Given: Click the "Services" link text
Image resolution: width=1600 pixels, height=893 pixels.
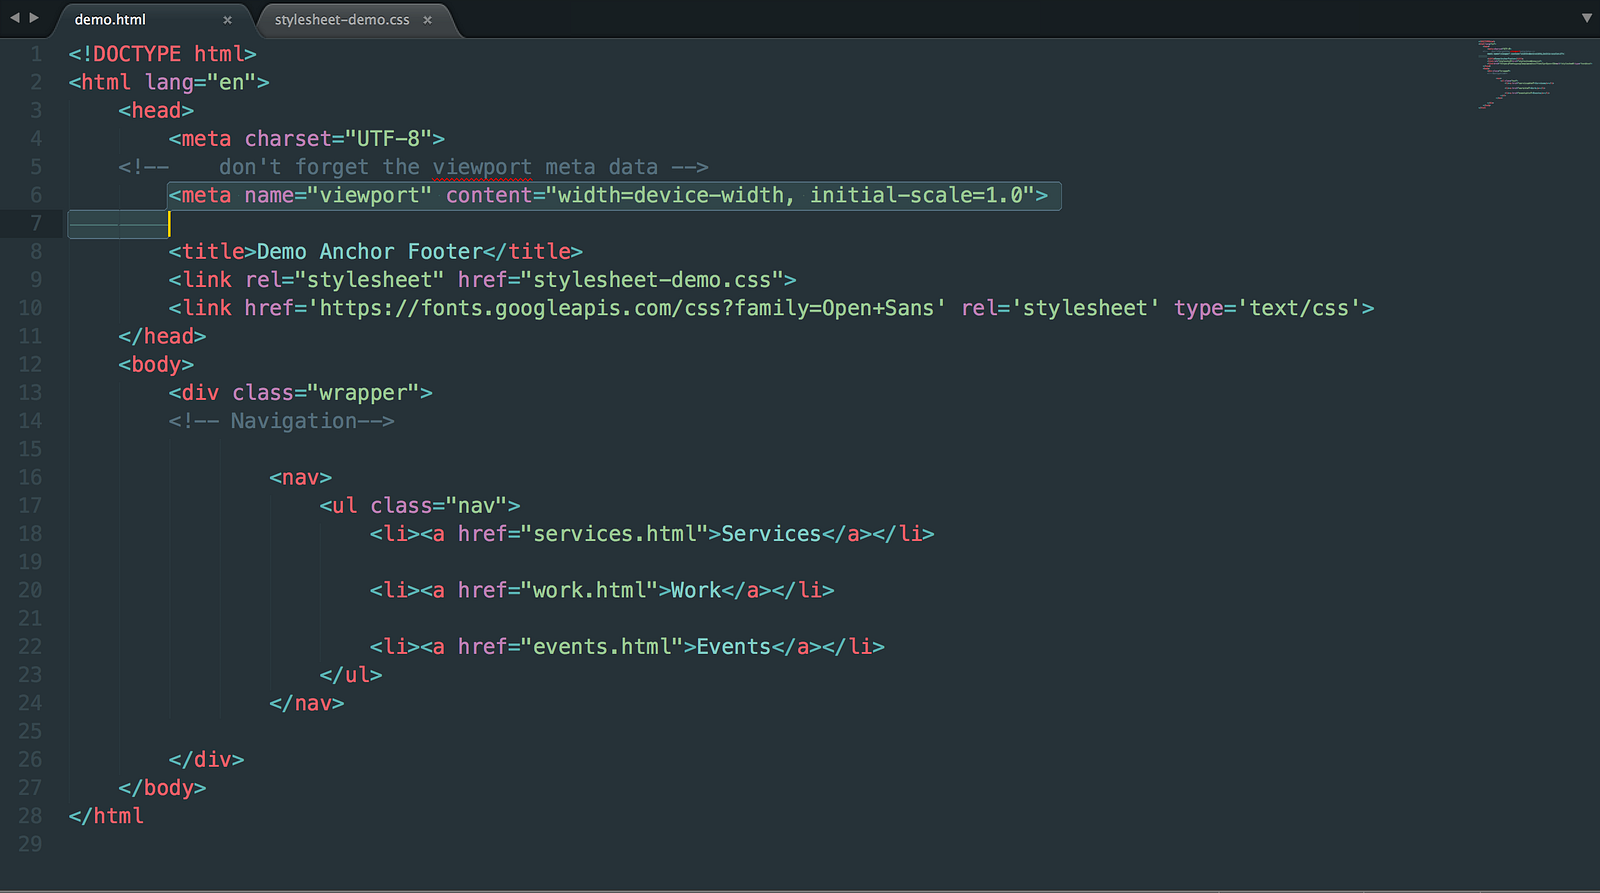Looking at the screenshot, I should pyautogui.click(x=771, y=534).
